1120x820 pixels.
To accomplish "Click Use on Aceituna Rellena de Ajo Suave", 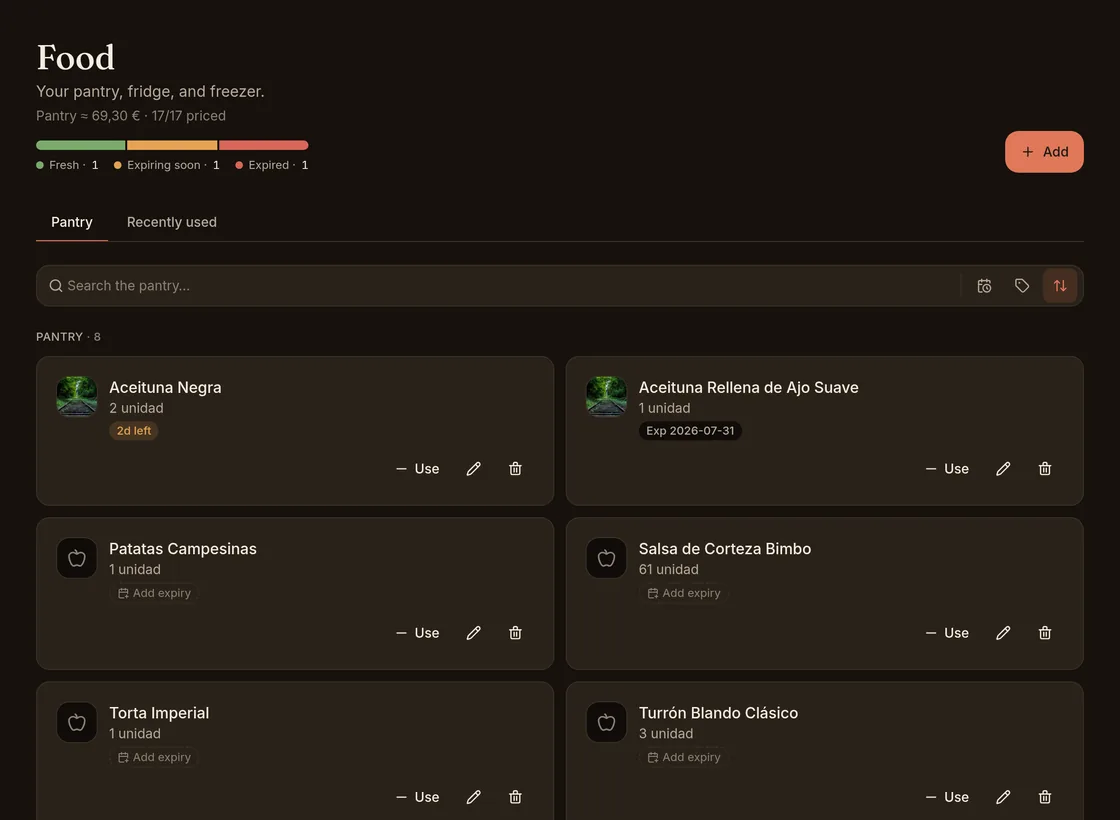I will pyautogui.click(x=947, y=469).
